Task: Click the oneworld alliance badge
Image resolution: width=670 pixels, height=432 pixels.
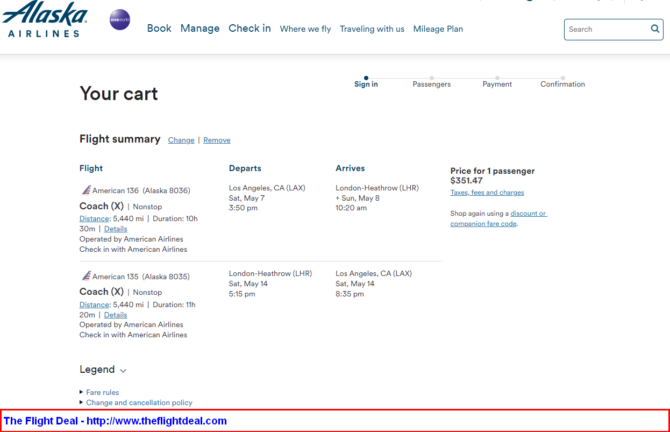Action: coord(120,20)
